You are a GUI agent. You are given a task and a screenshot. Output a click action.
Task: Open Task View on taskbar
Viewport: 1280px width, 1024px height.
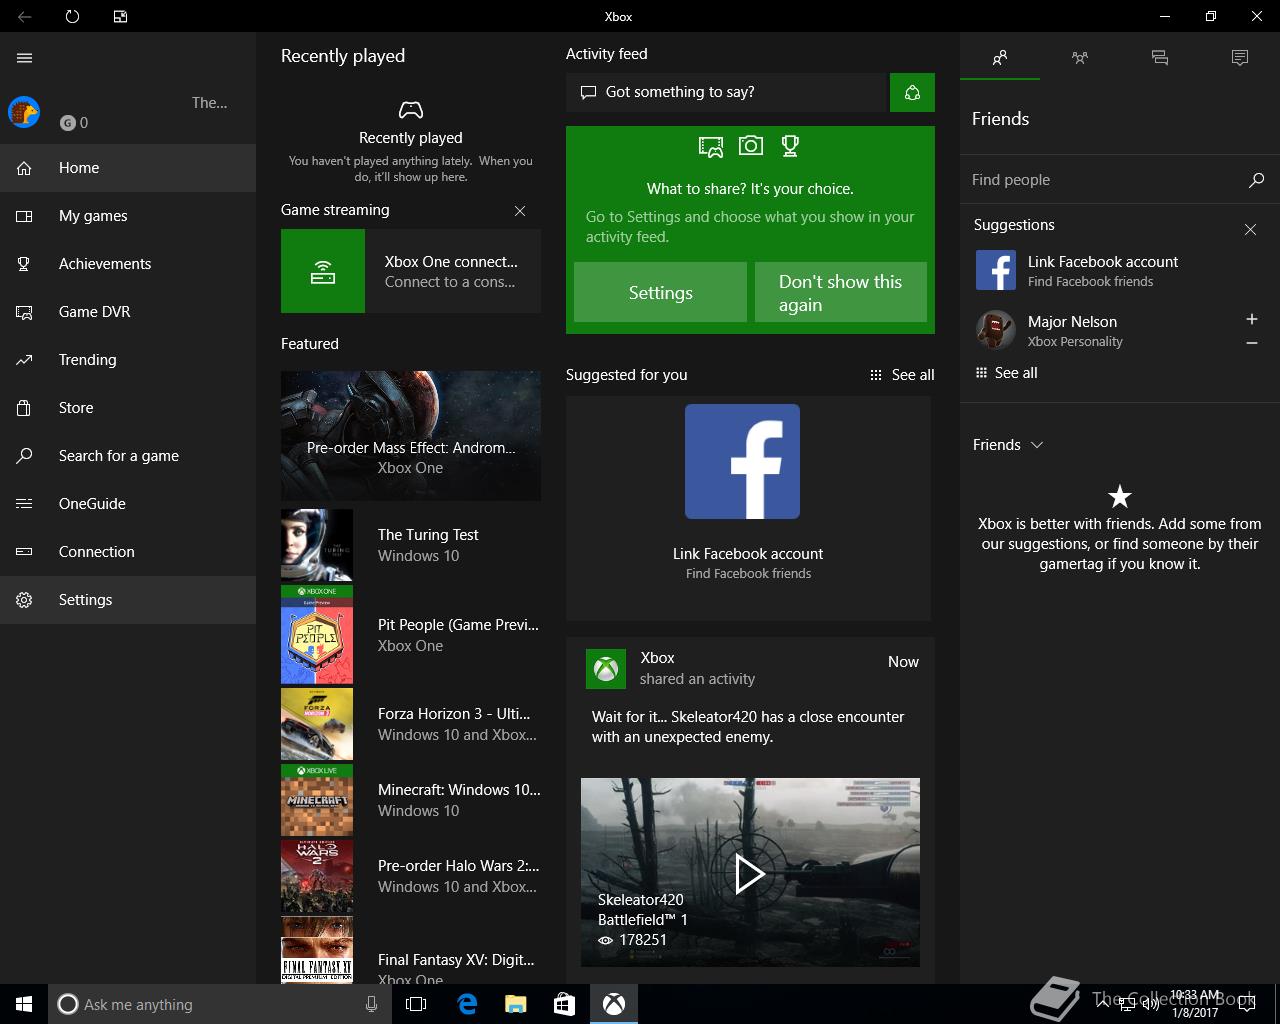point(416,1004)
